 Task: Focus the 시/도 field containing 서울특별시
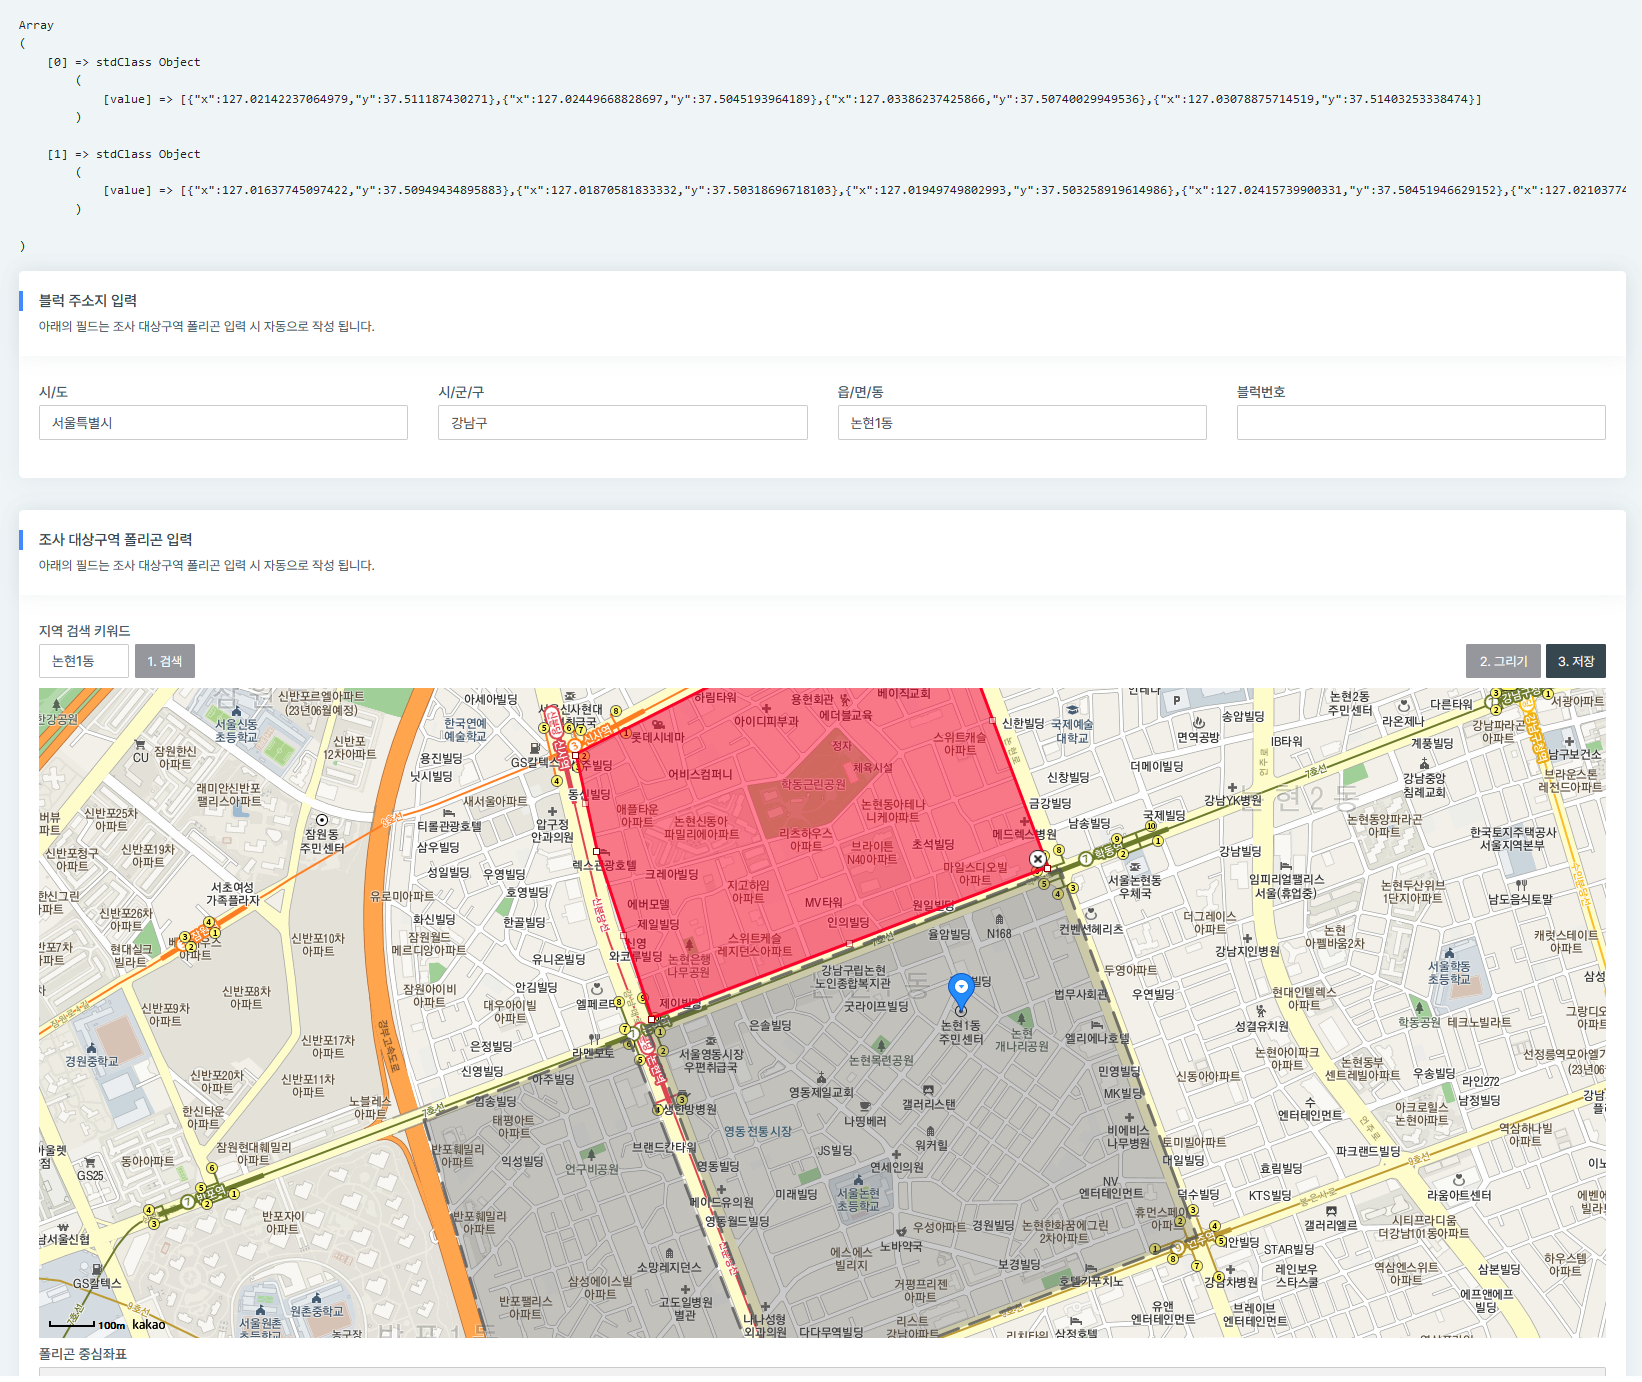[x=223, y=422]
